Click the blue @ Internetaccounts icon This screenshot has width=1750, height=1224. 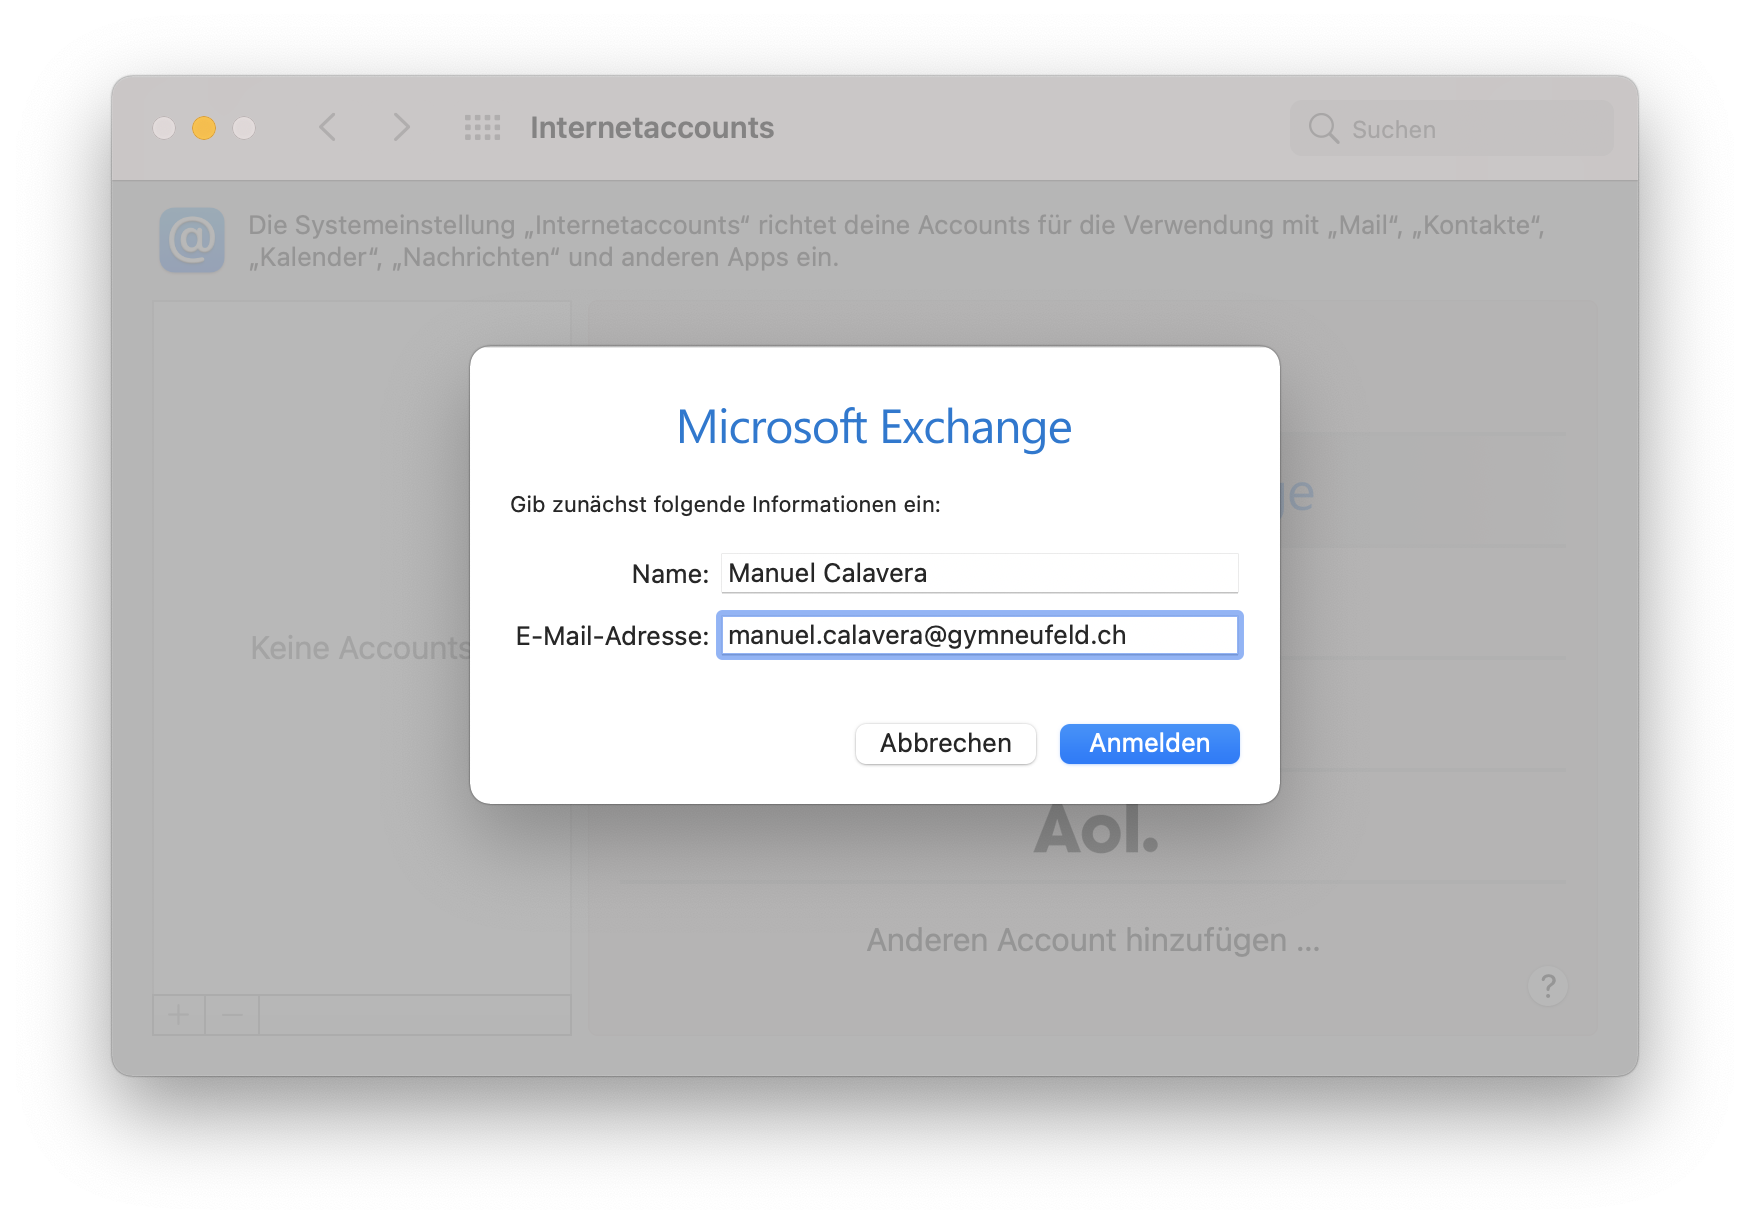pos(192,241)
